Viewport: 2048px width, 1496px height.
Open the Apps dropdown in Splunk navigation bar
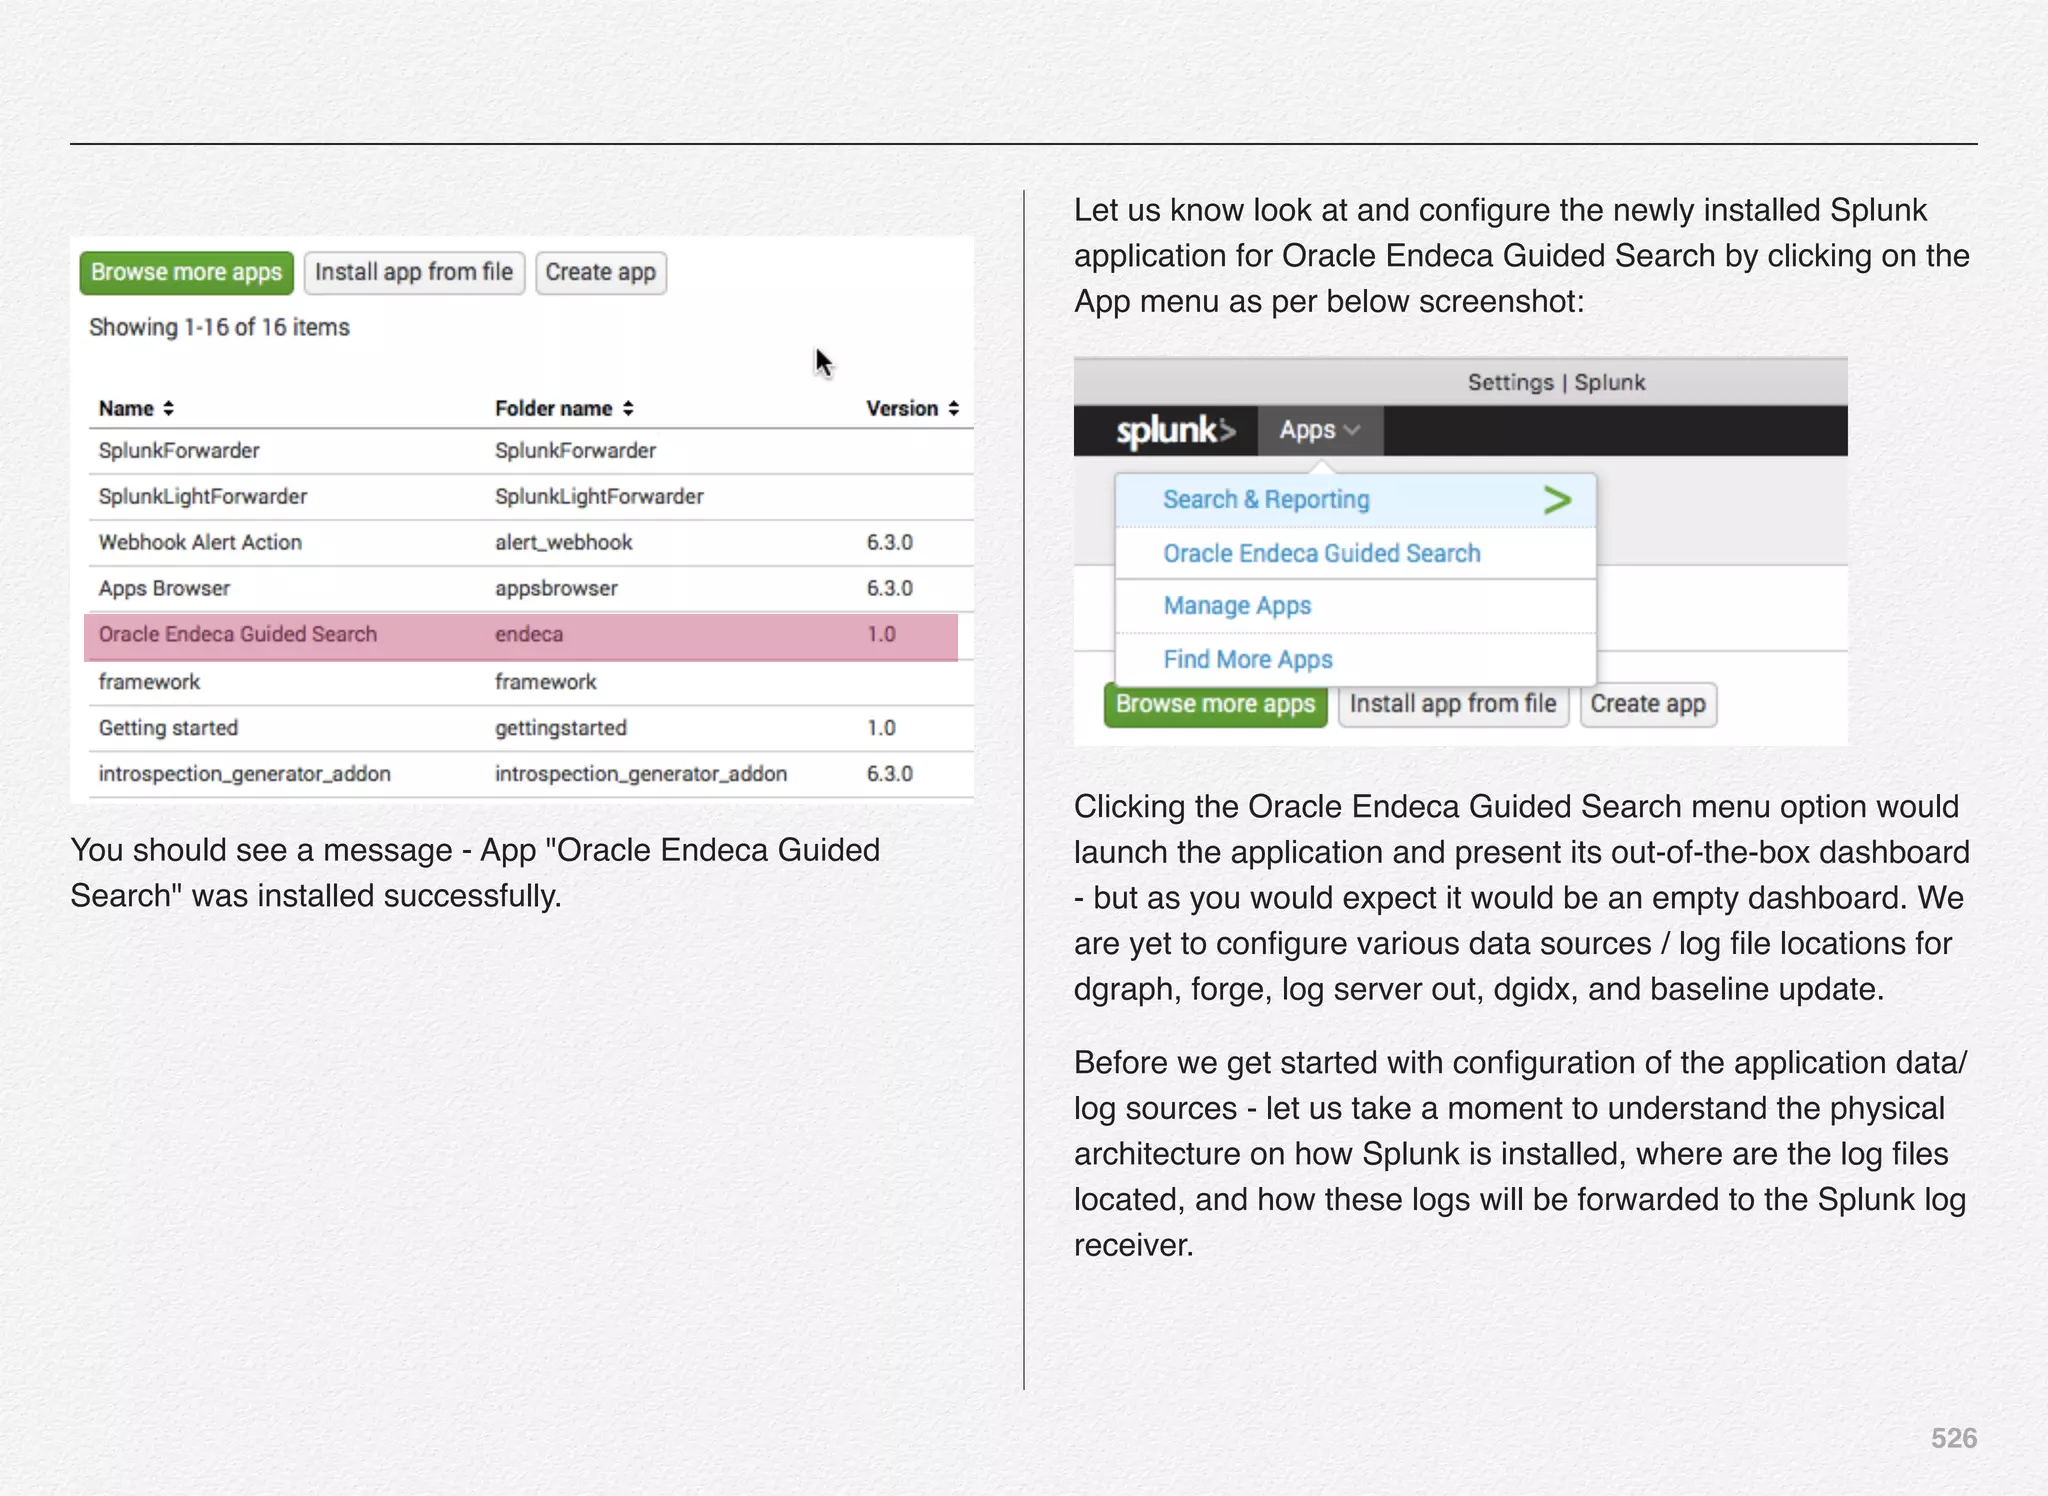pyautogui.click(x=1320, y=431)
